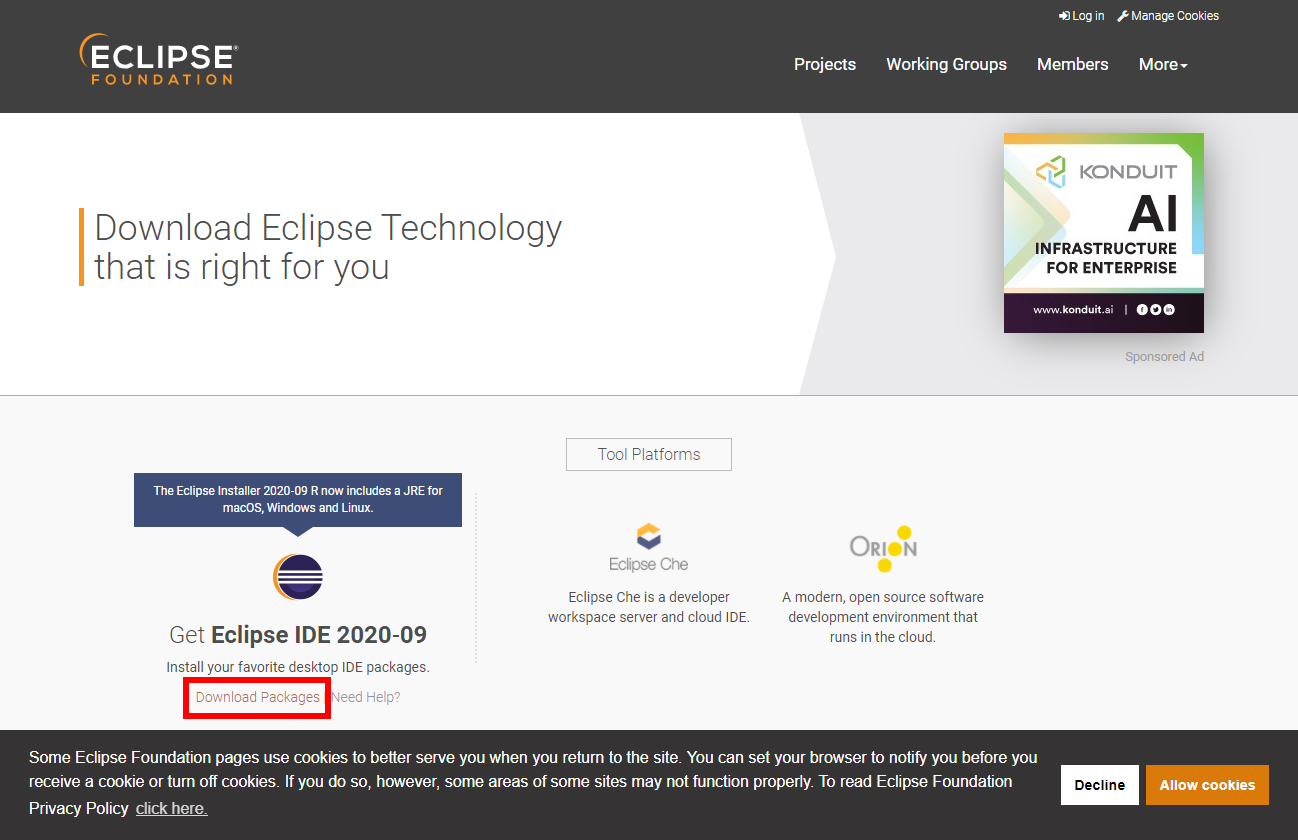The height and width of the screenshot is (840, 1298).
Task: Open Manage Cookies settings
Action: coord(1168,16)
